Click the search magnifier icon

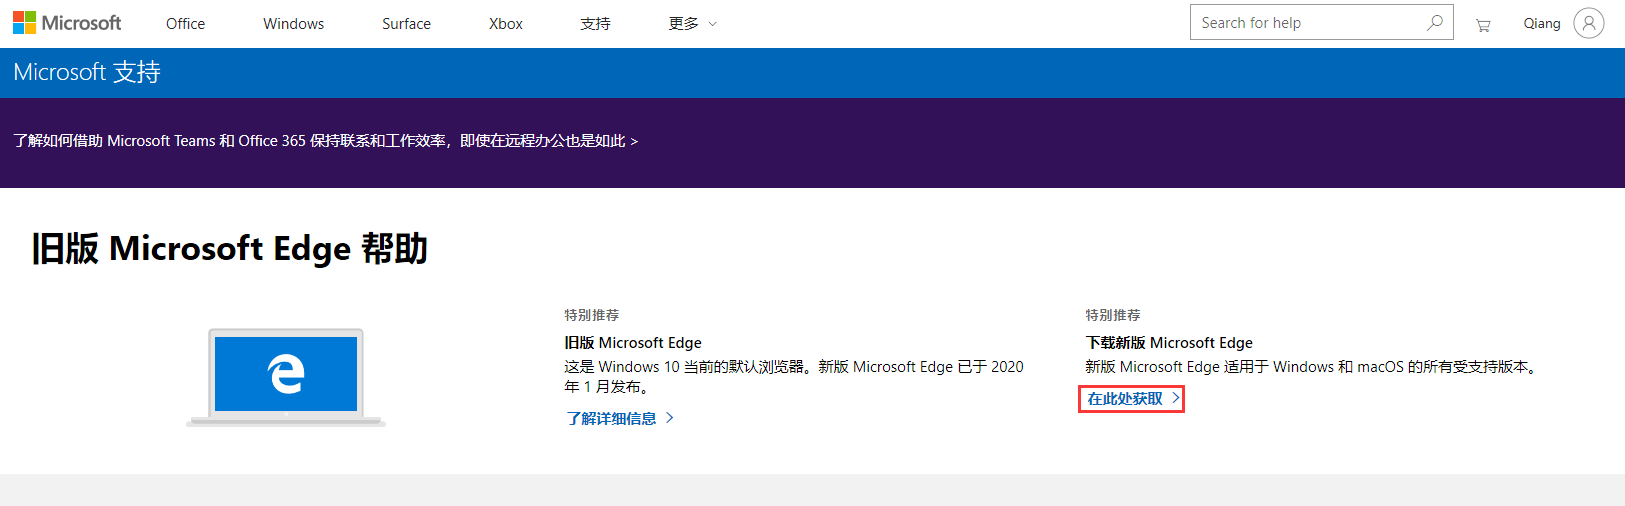click(1435, 22)
